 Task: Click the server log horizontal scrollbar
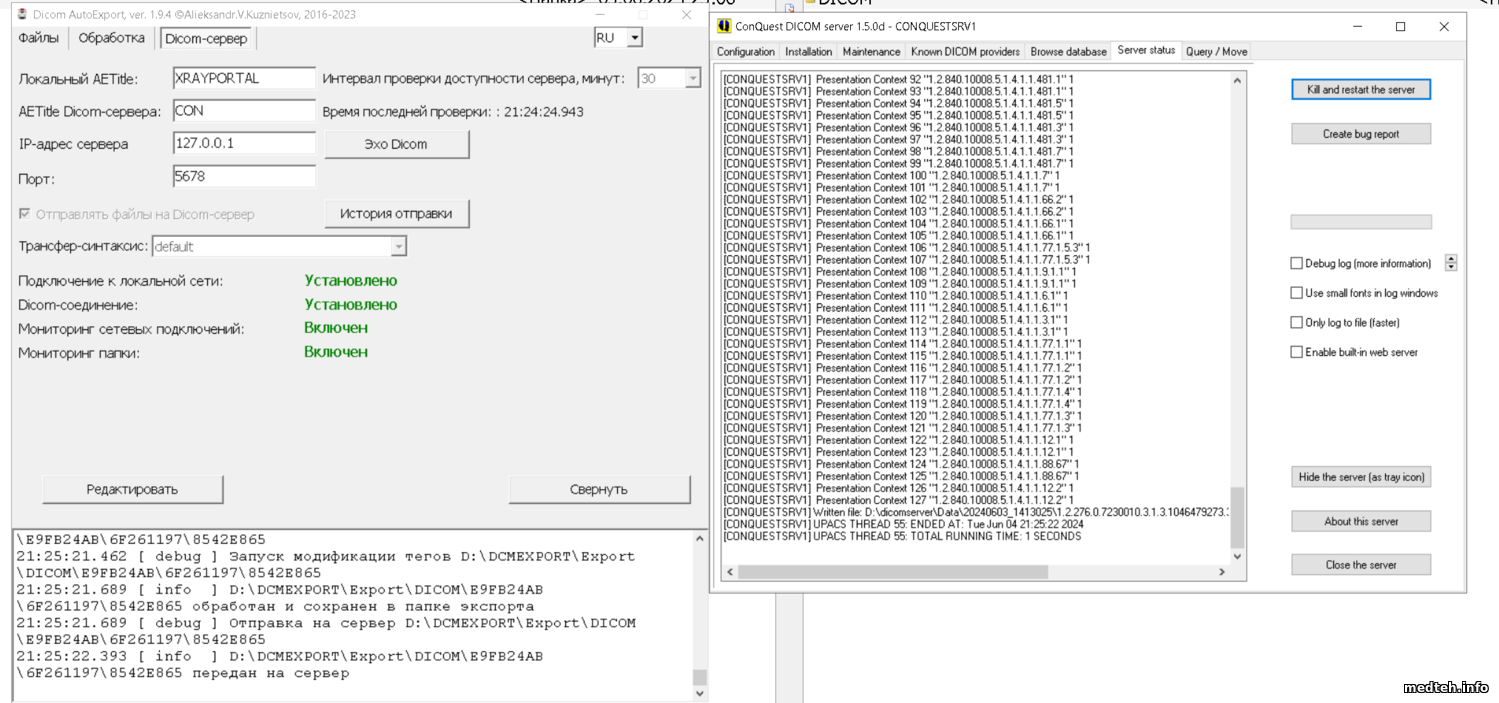point(892,572)
